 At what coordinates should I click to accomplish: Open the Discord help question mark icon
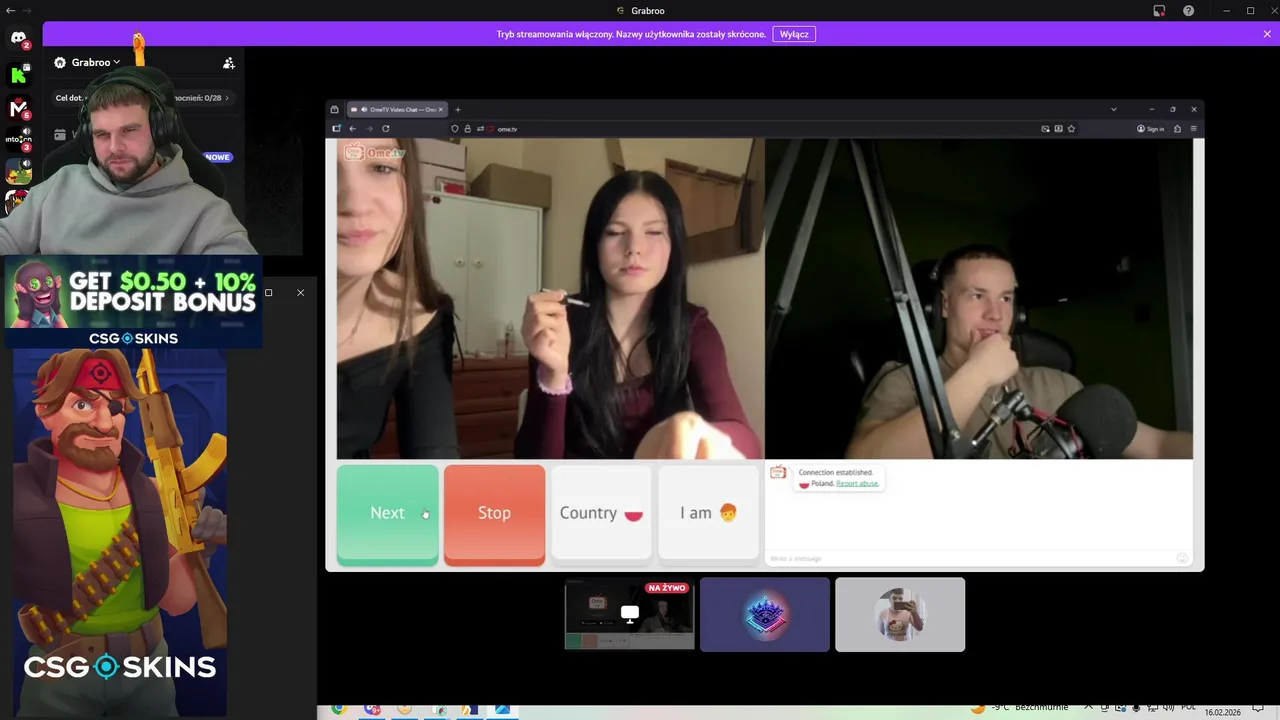coord(1188,10)
